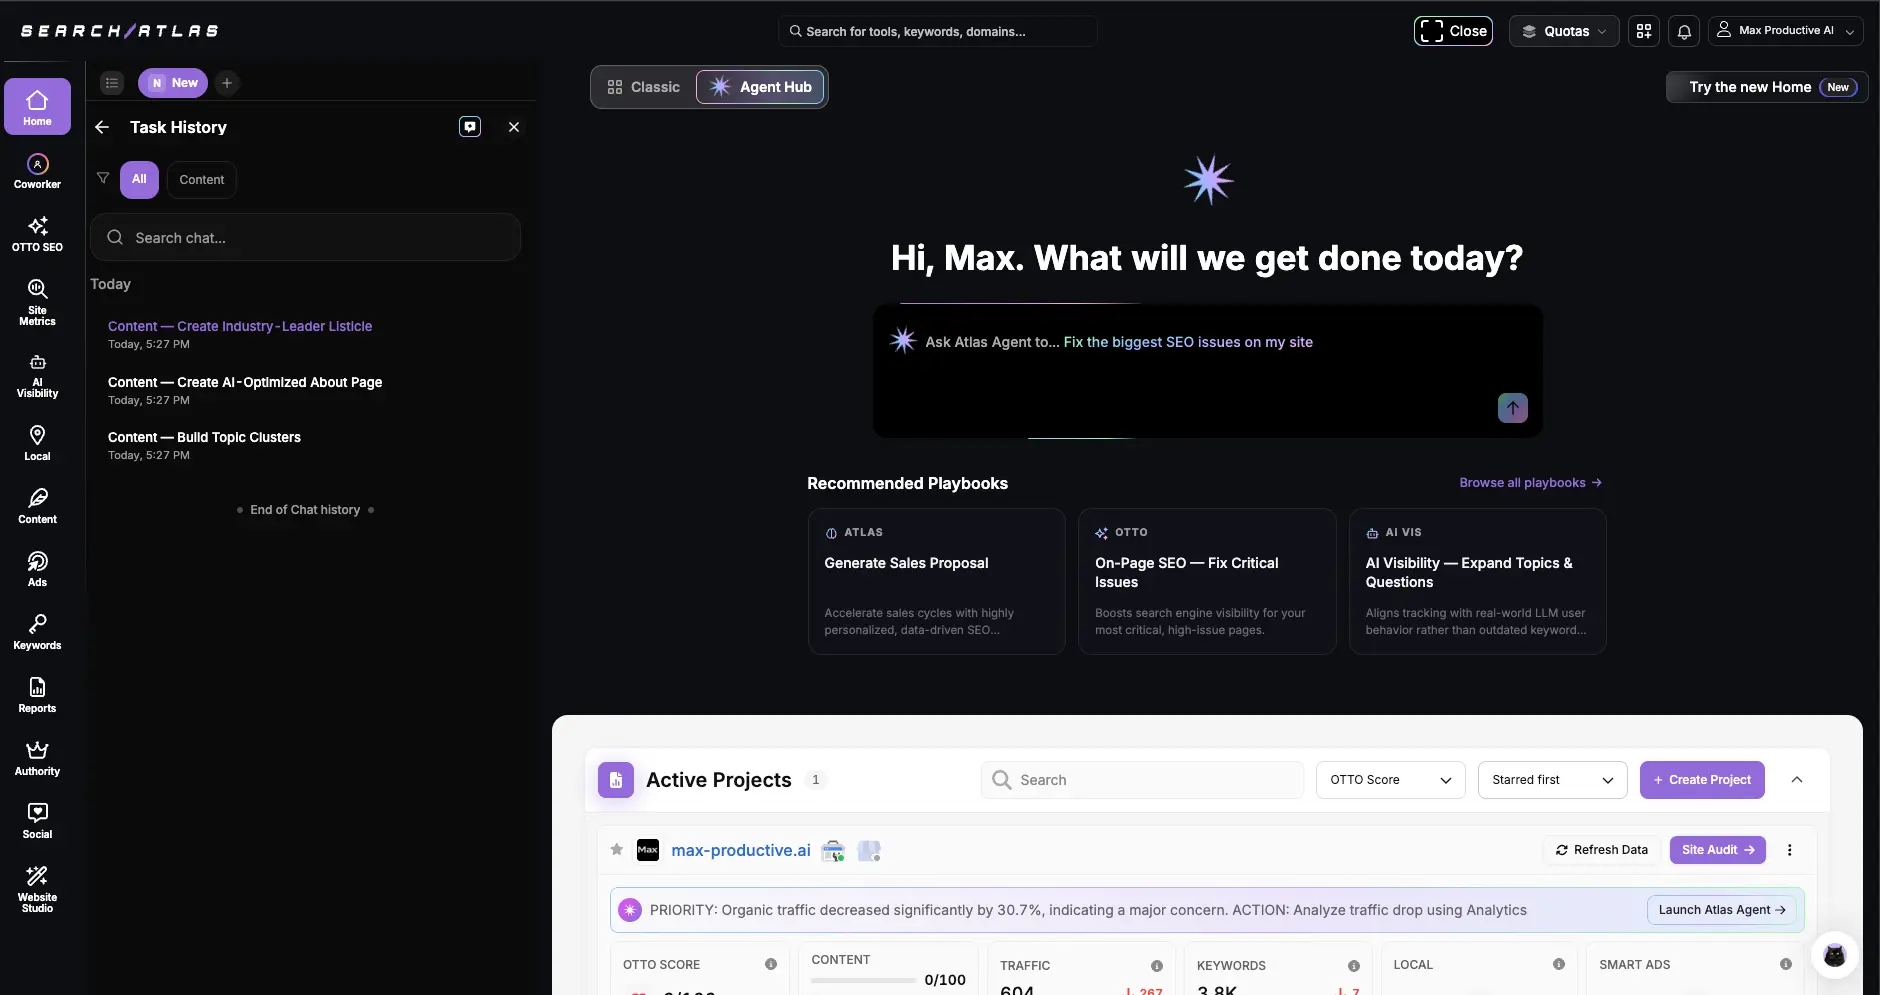The image size is (1880, 995).
Task: Open the Social sidebar section
Action: 37,821
